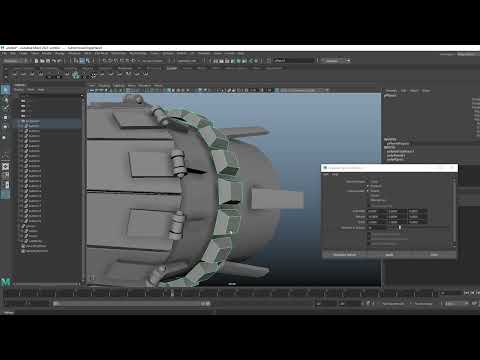The width and height of the screenshot is (480, 360).
Task: Click the Save Scene icon on status line
Action: [48, 61]
